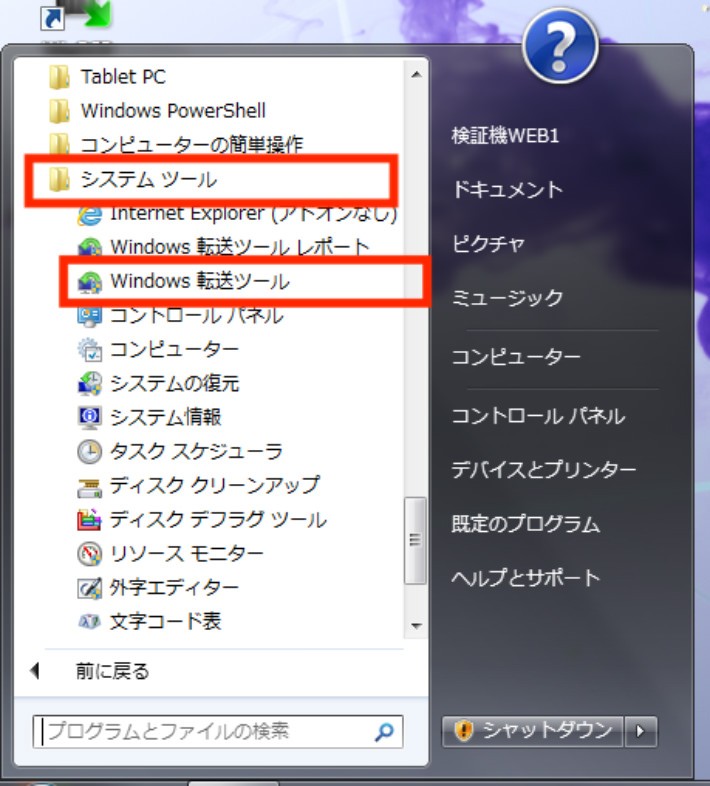Open Tablet PC folder label

coord(123,77)
